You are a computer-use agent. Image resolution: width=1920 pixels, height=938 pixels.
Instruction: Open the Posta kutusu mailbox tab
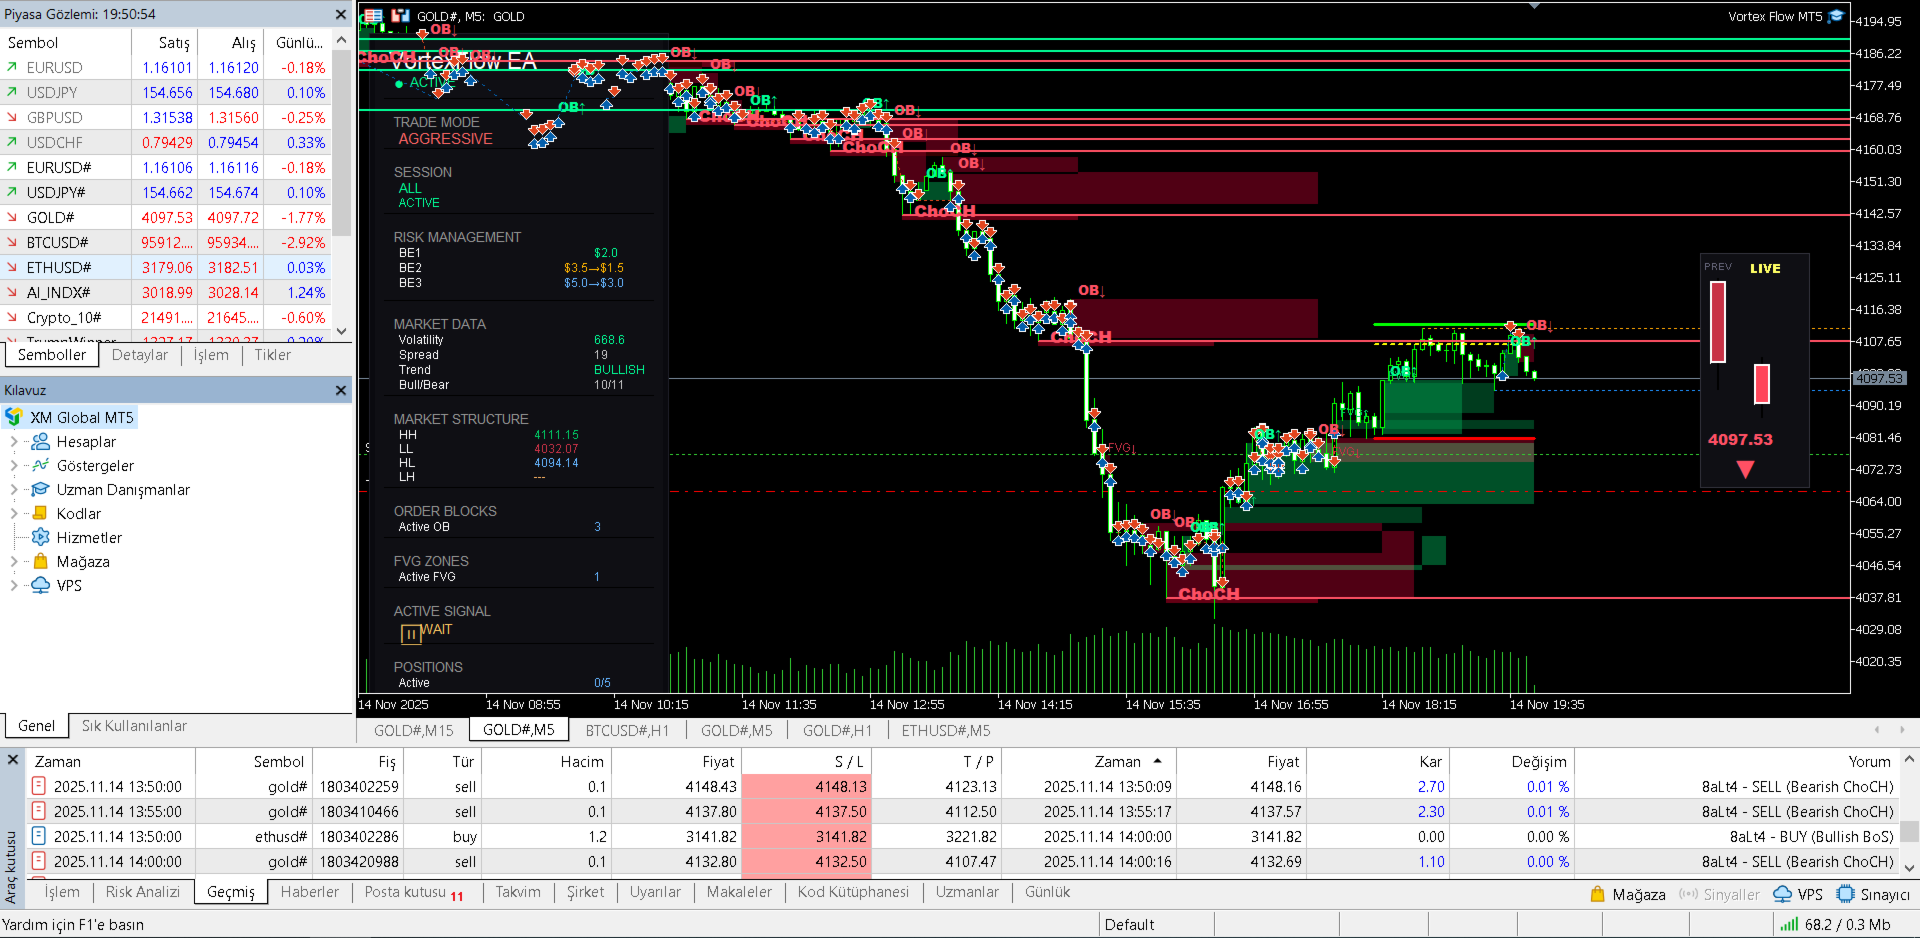[413, 892]
